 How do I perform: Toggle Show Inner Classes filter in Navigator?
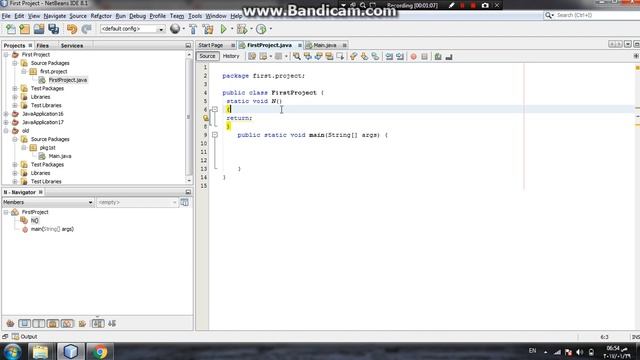(67, 324)
